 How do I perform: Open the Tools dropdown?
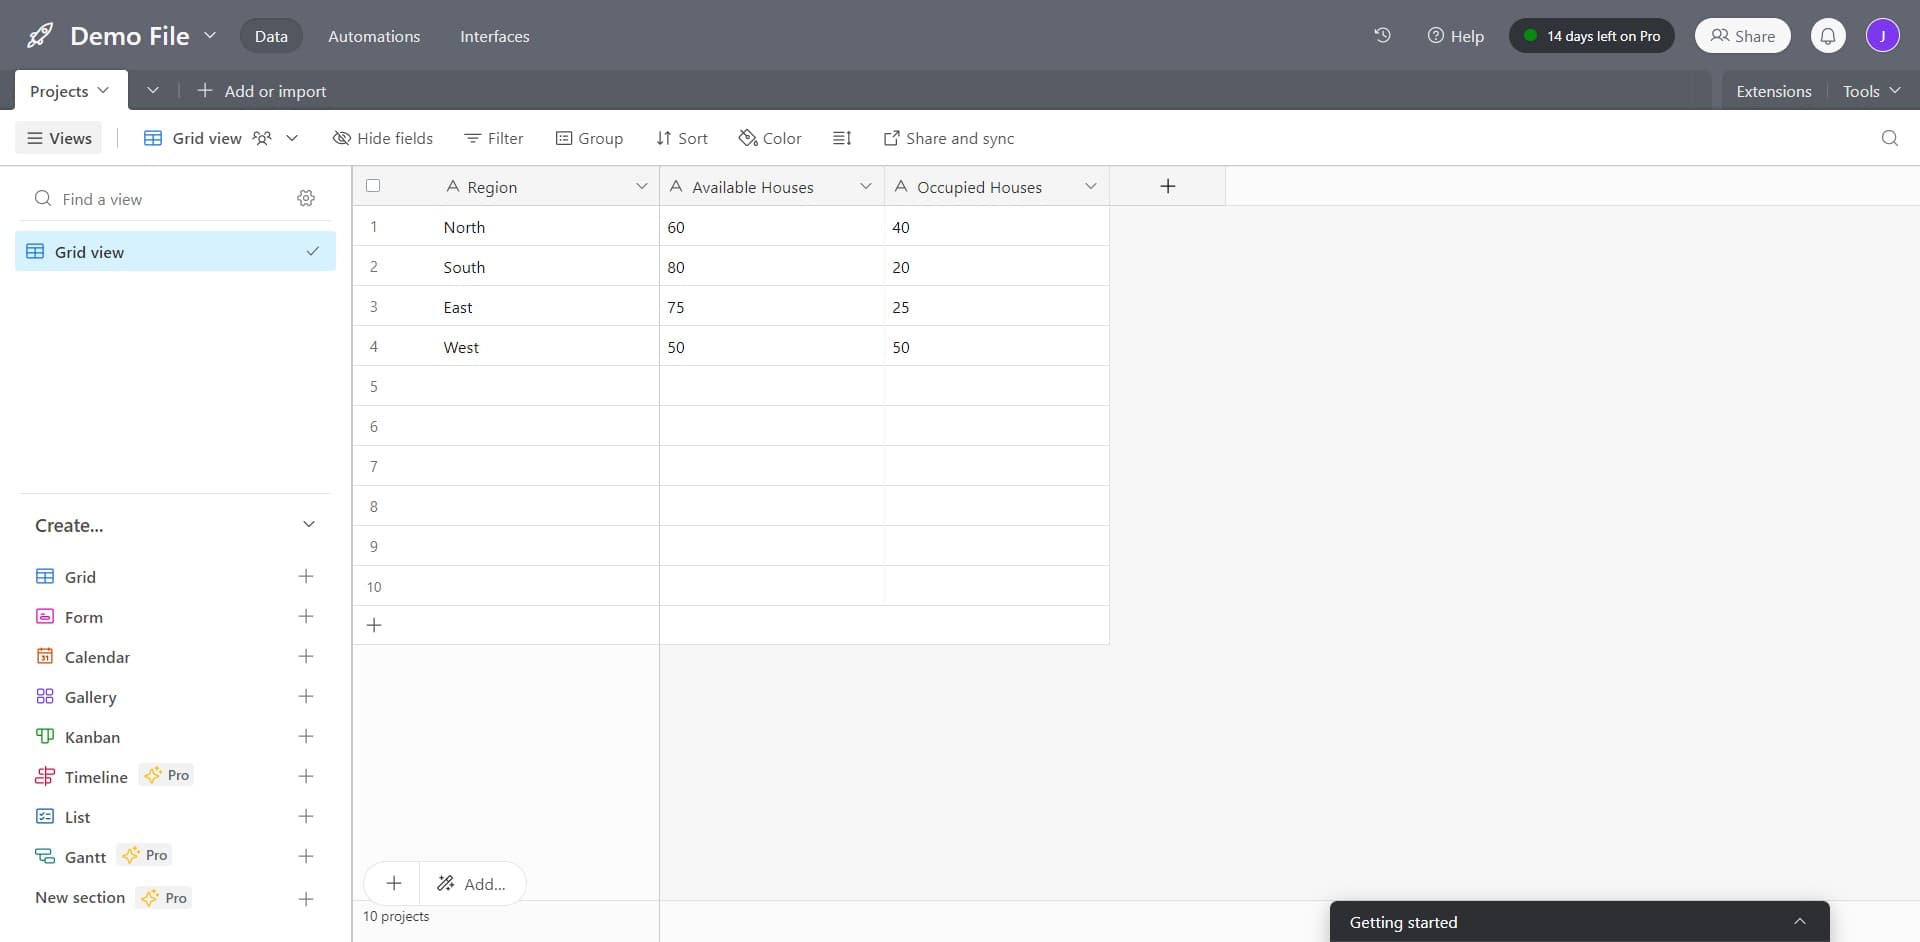point(1869,90)
